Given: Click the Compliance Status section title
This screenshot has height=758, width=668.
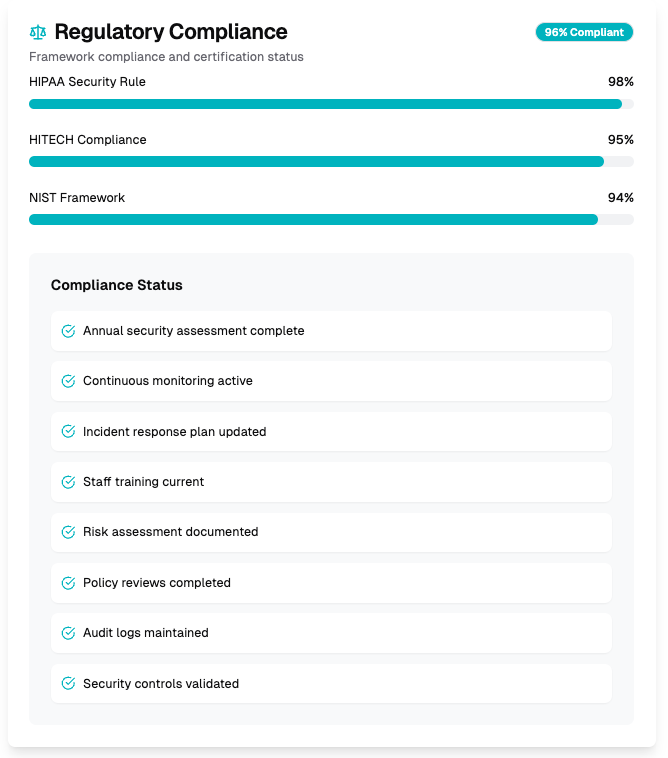Looking at the screenshot, I should (117, 285).
